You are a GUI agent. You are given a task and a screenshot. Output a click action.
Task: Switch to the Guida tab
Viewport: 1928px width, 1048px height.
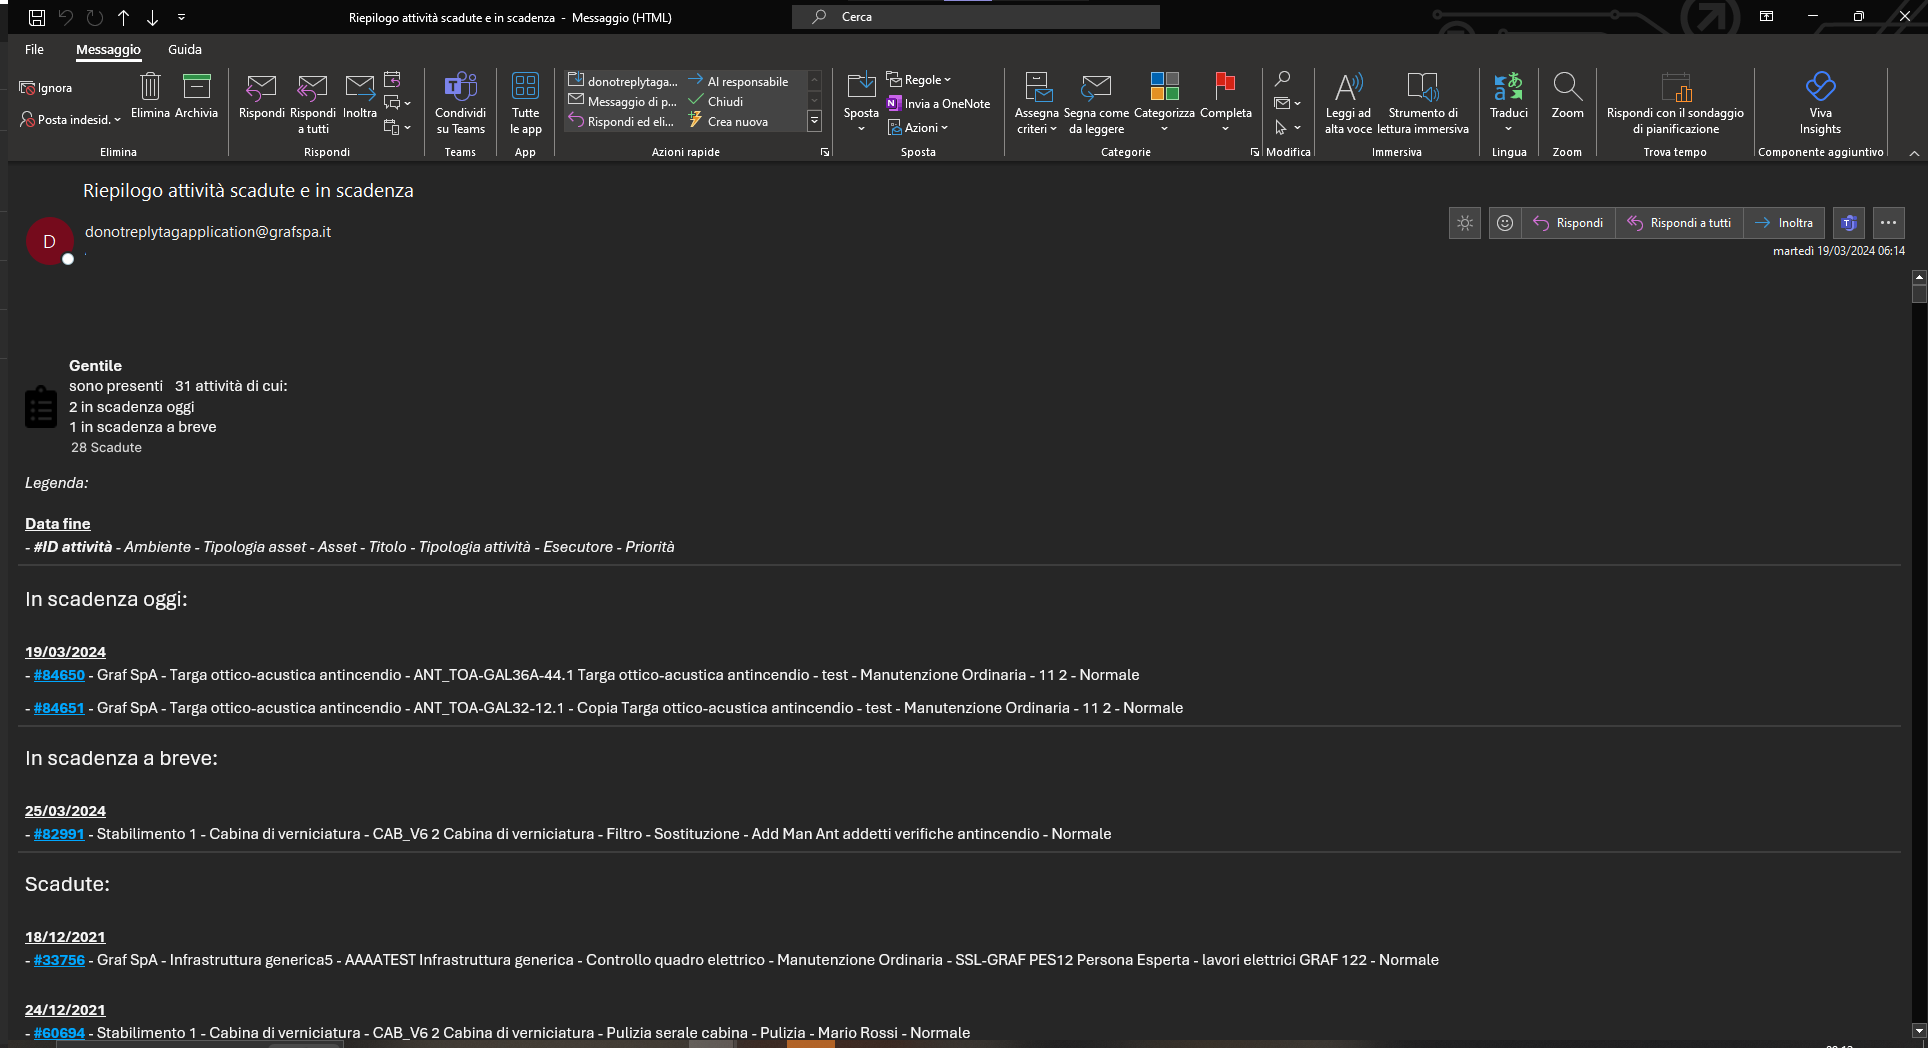click(185, 49)
